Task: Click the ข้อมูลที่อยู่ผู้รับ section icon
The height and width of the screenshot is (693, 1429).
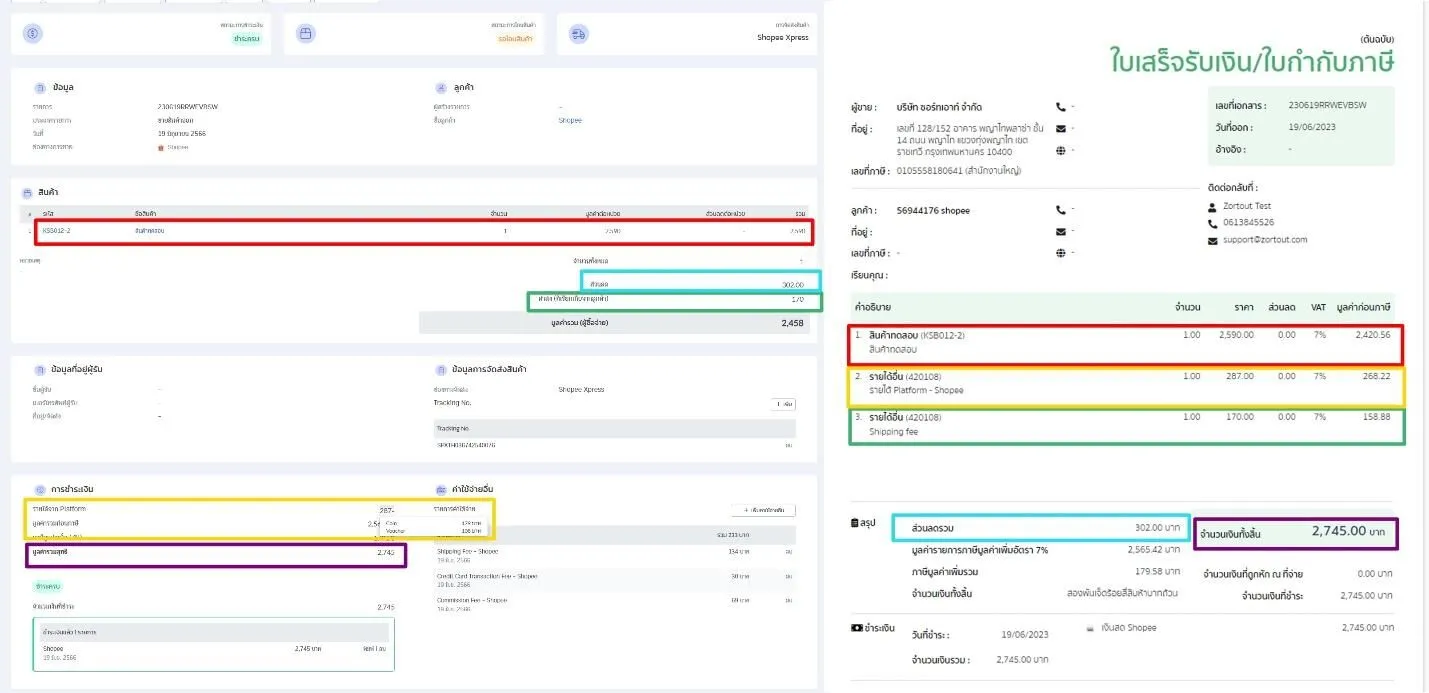Action: [40, 370]
